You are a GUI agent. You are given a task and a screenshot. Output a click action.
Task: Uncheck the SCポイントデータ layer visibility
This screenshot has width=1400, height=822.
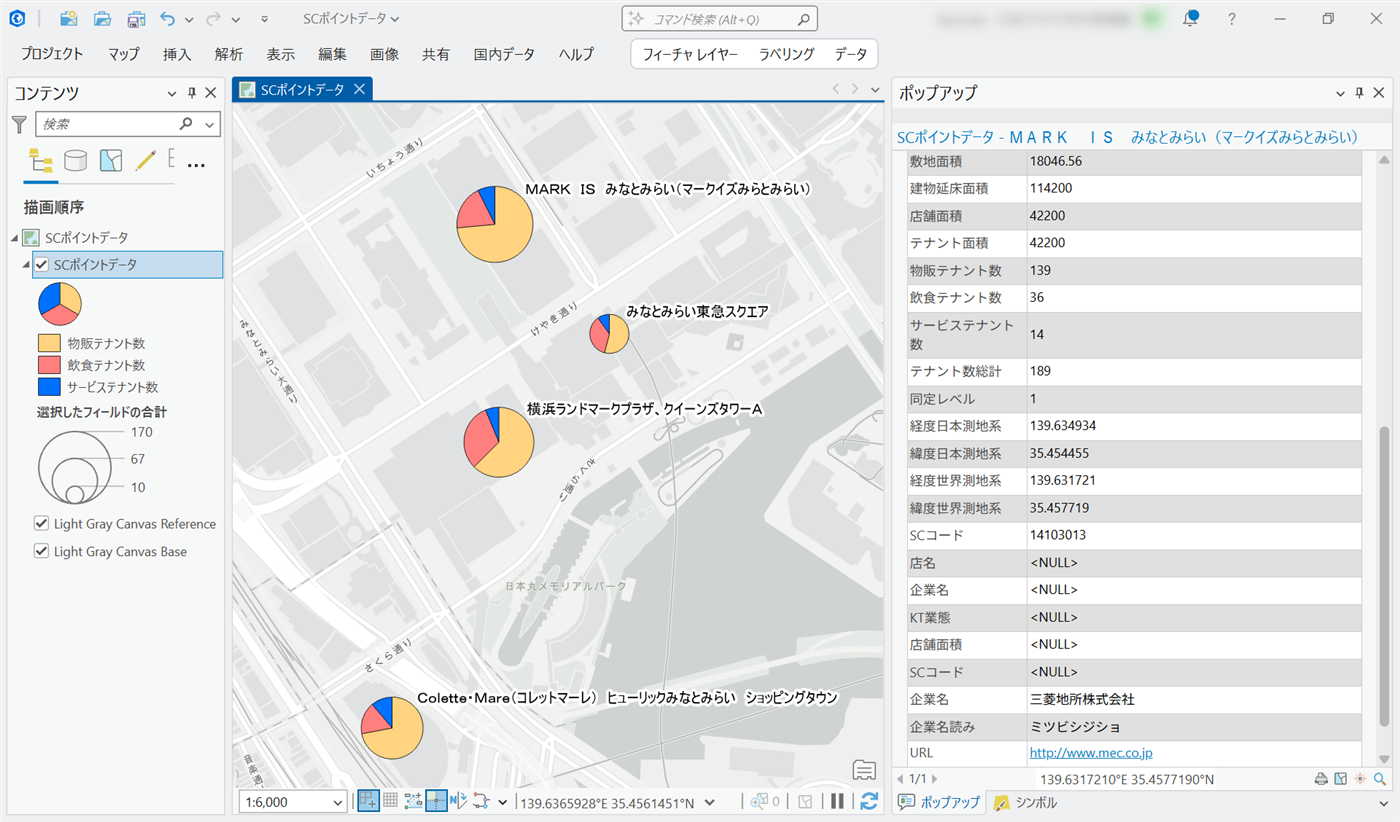pyautogui.click(x=42, y=265)
